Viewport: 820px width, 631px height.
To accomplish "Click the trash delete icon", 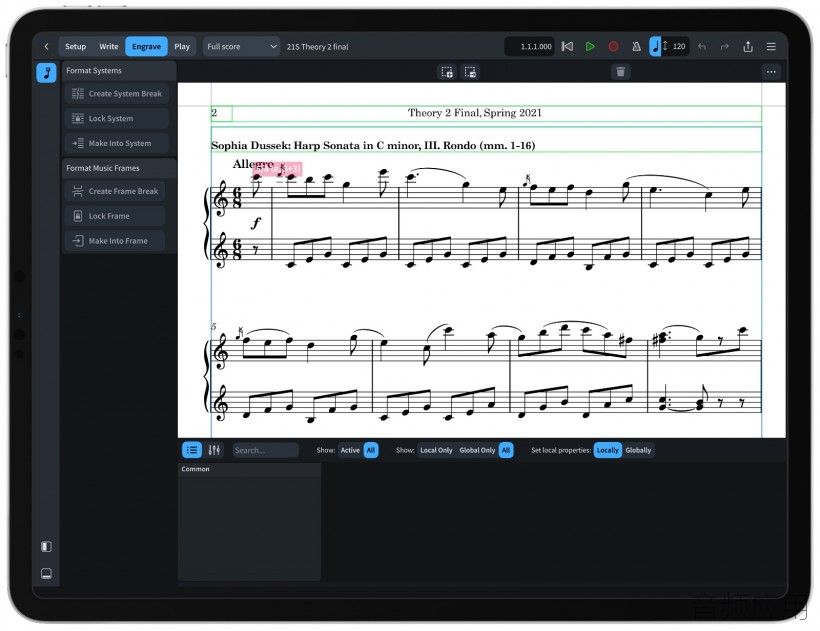I will (x=620, y=72).
